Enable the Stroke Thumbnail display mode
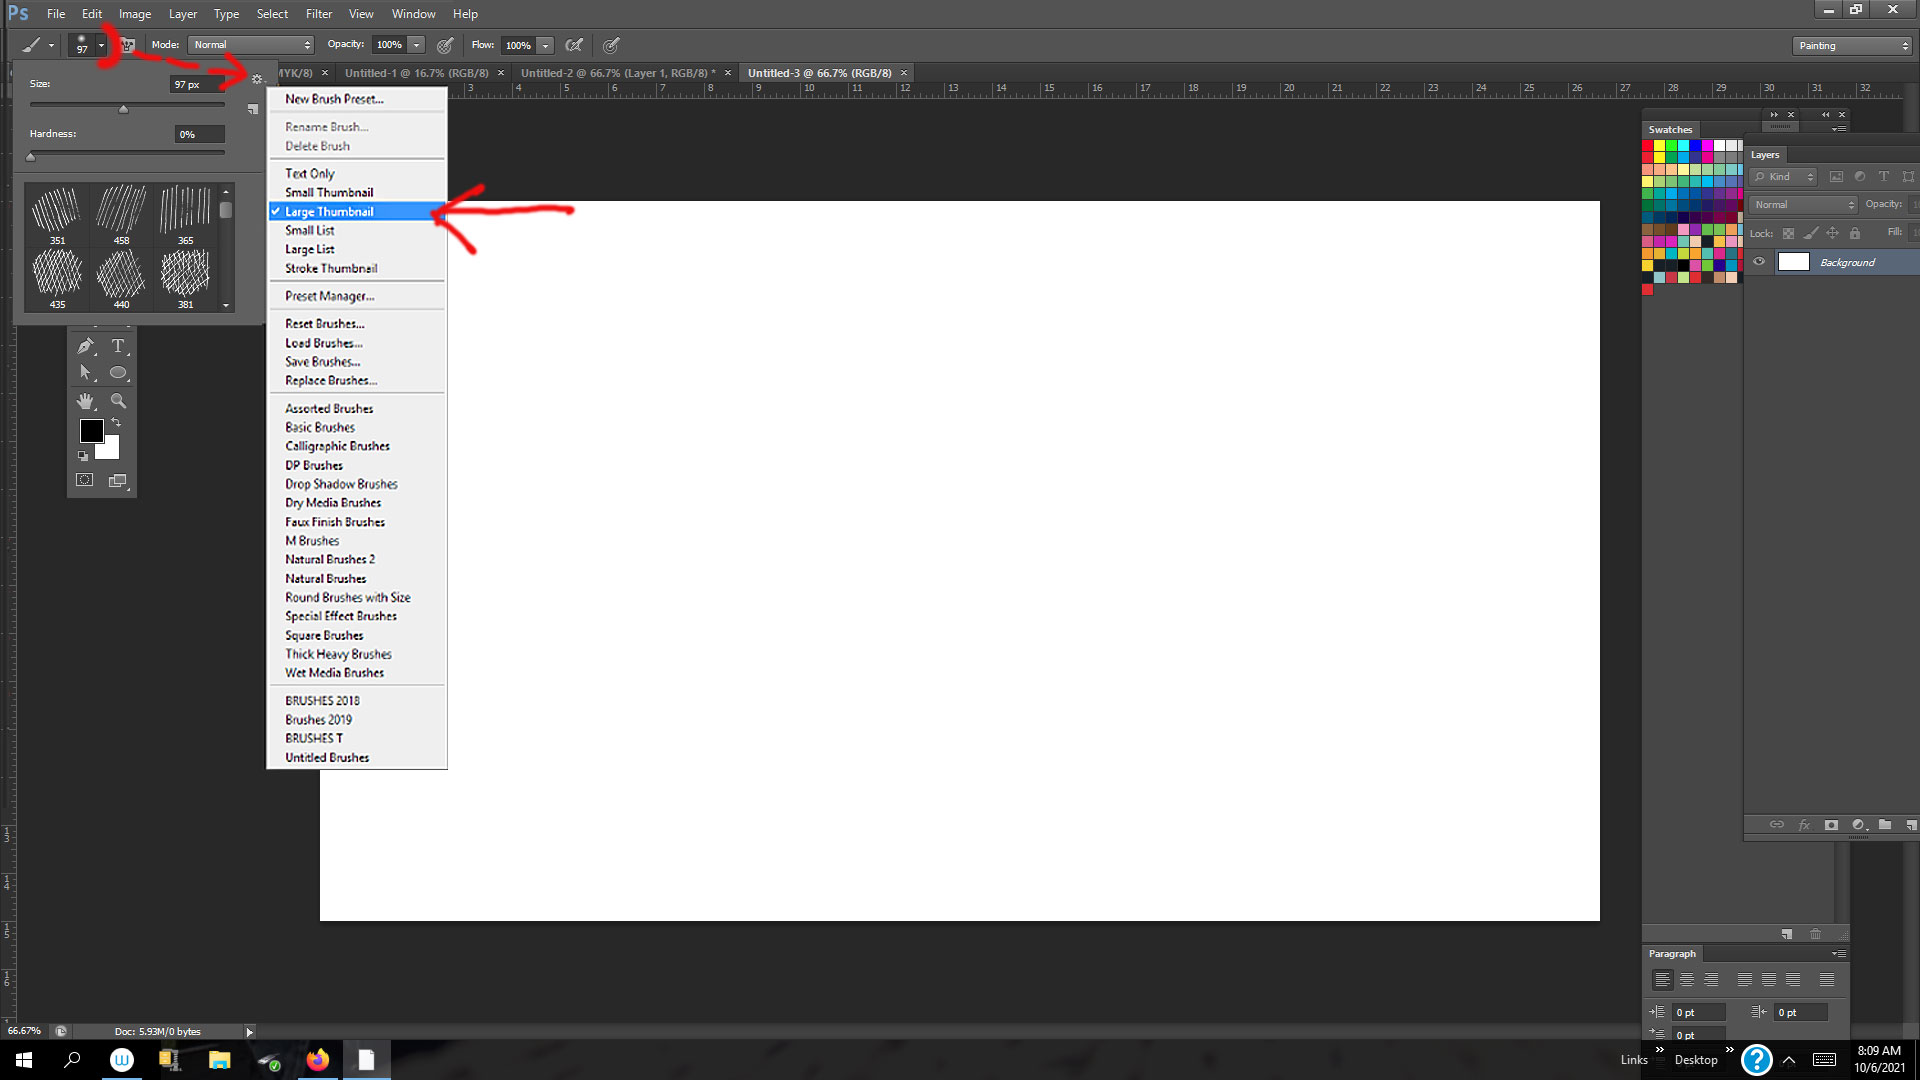The height and width of the screenshot is (1080, 1920). [x=330, y=268]
